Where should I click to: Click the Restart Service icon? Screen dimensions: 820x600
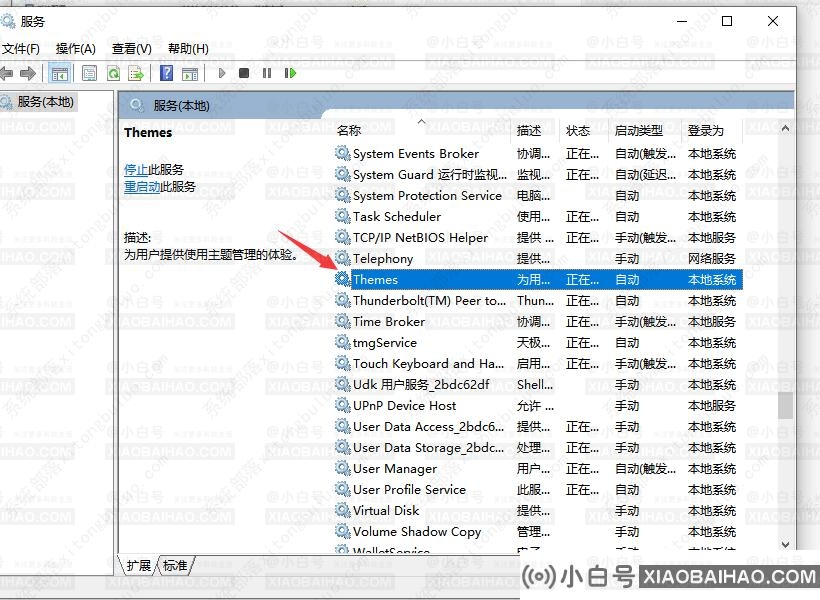click(x=290, y=73)
